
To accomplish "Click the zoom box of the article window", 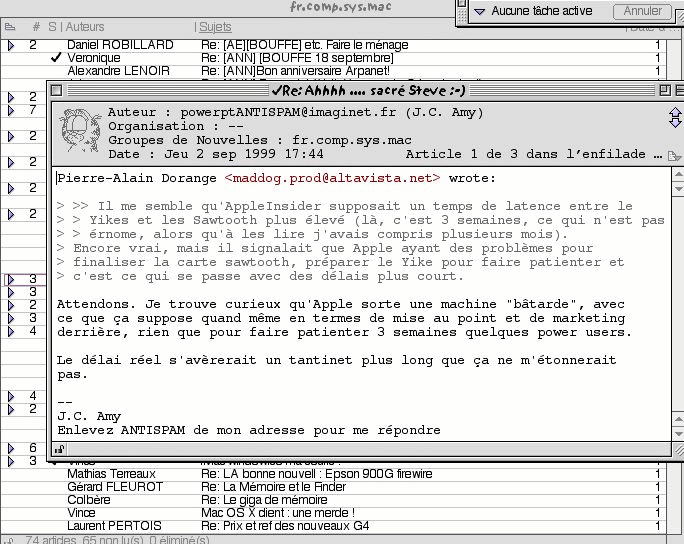I will [x=665, y=90].
